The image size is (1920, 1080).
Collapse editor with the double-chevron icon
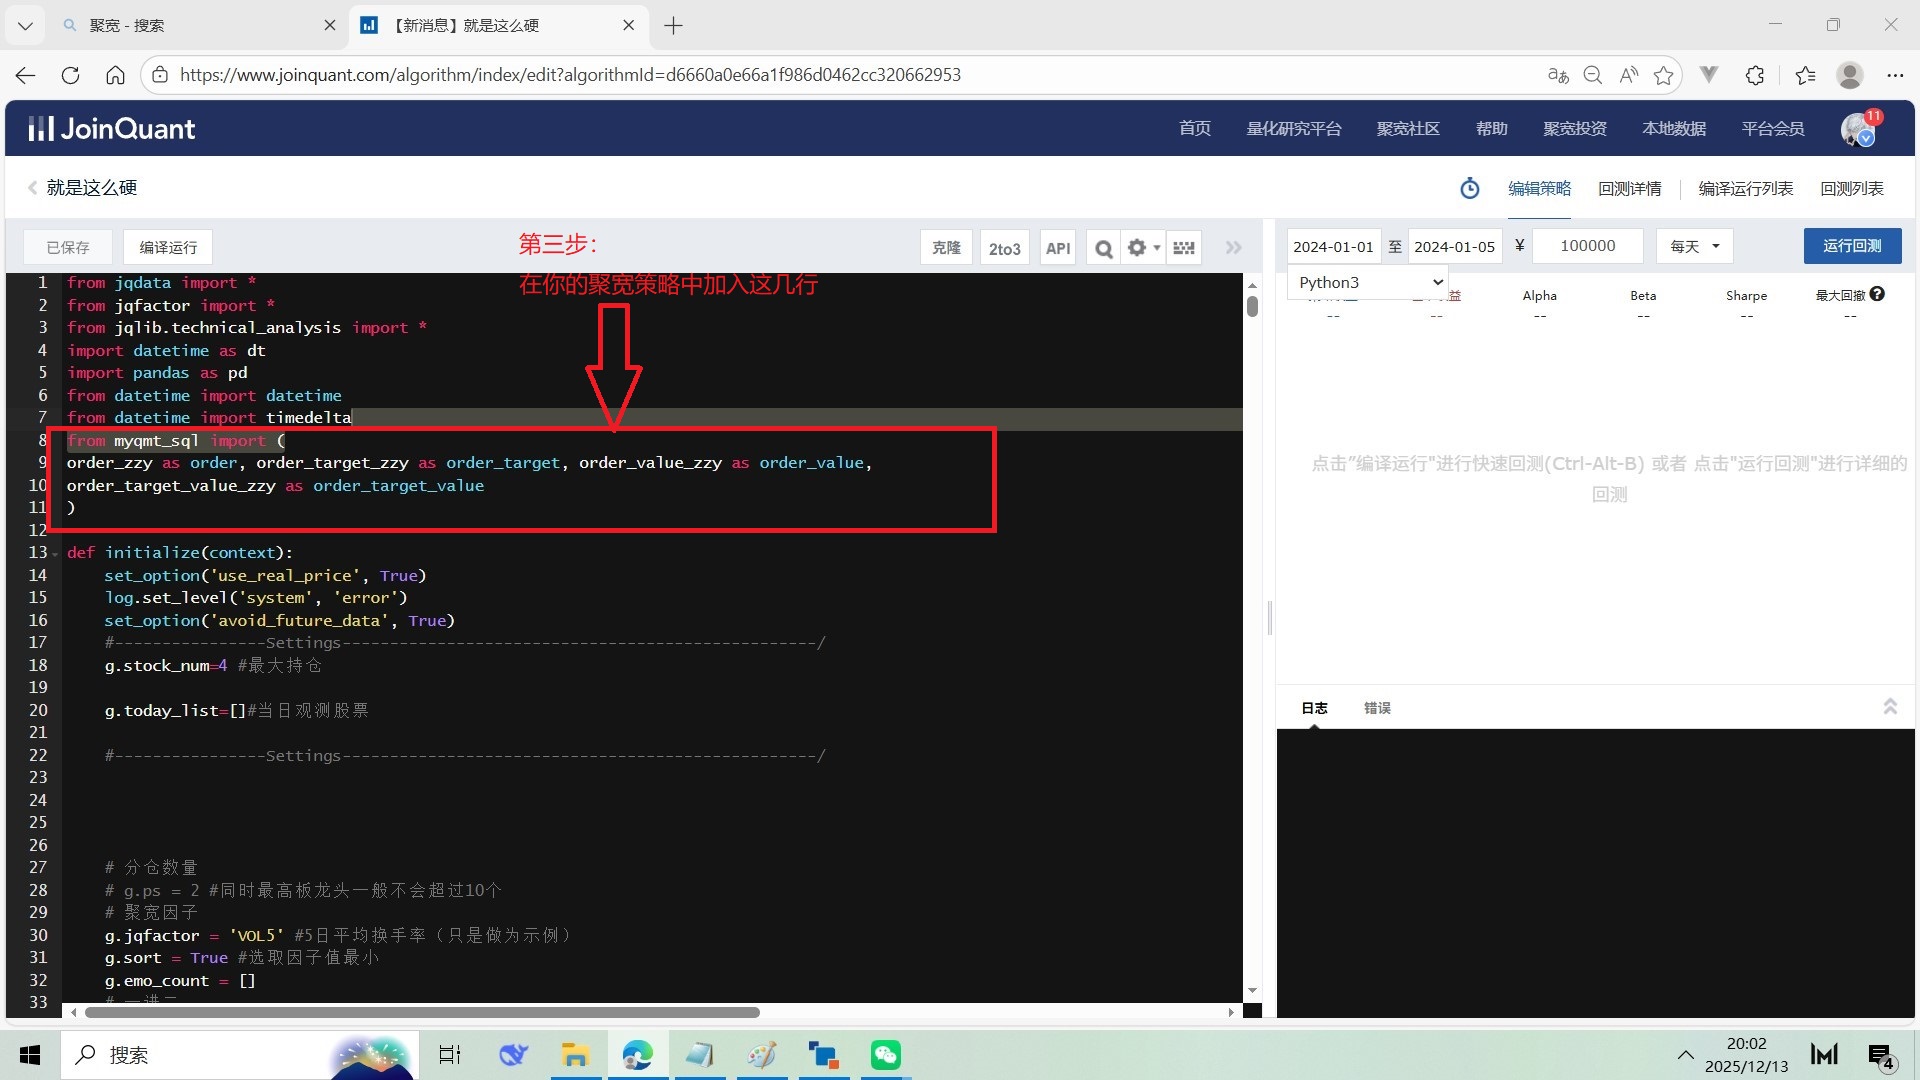point(1234,248)
